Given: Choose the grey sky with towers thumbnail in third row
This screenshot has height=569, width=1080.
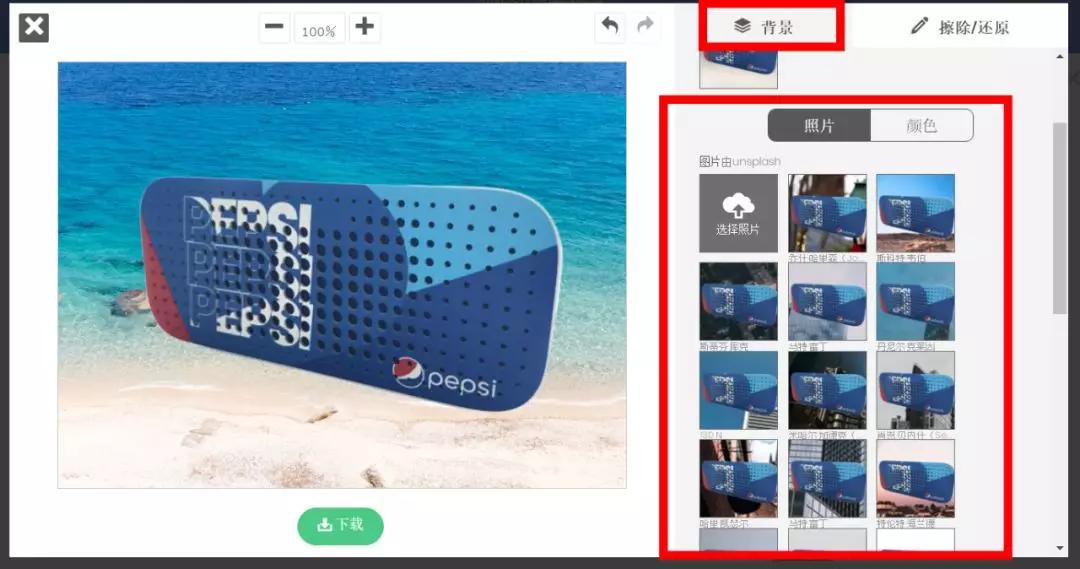Looking at the screenshot, I should pos(915,390).
